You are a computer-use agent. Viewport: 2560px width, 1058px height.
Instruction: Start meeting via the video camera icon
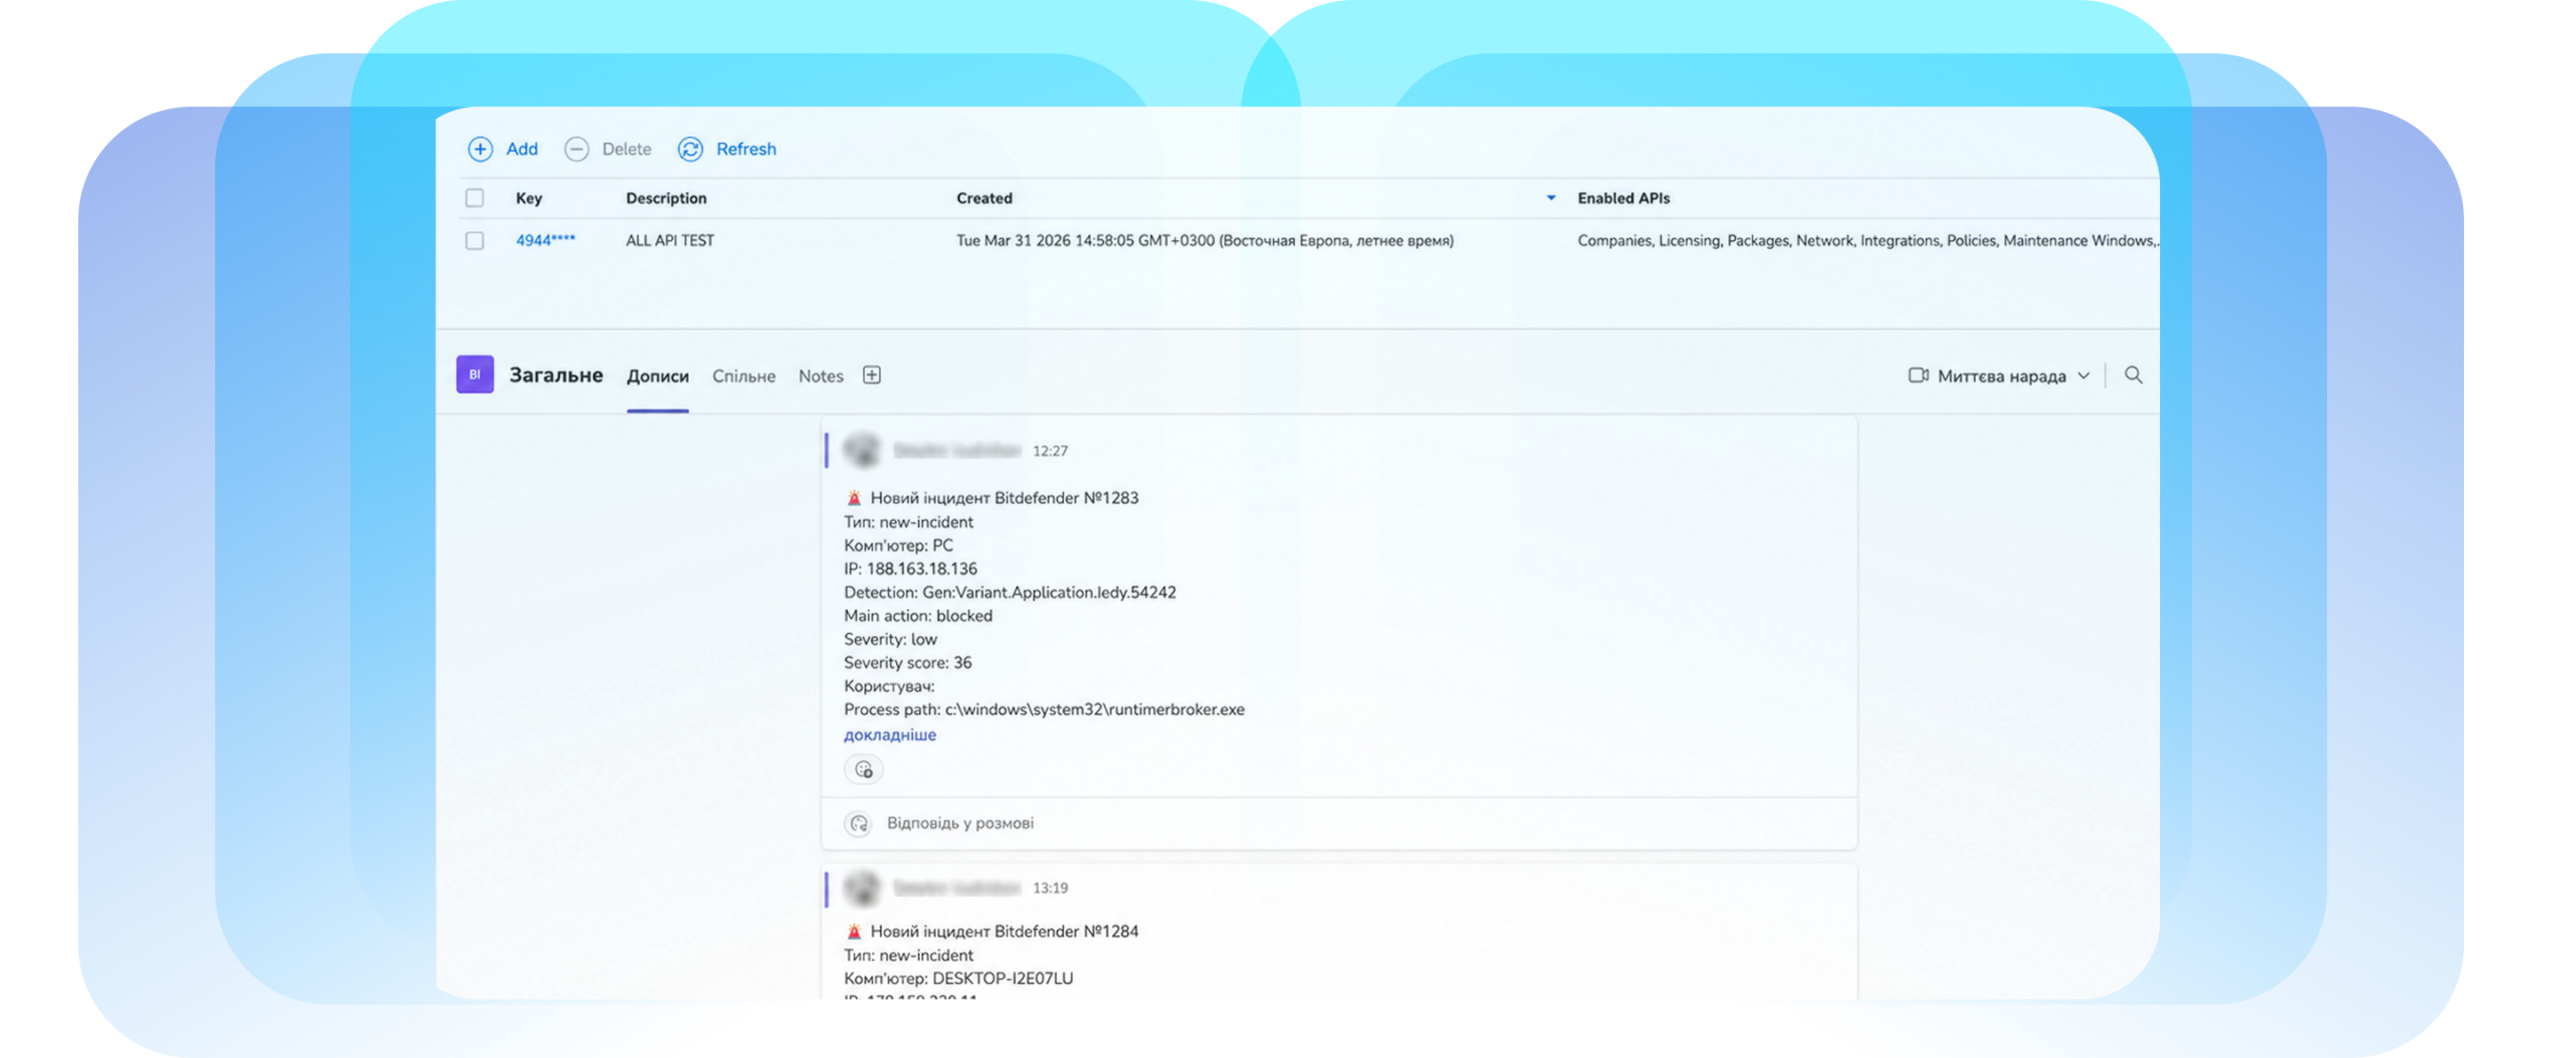pos(1918,375)
